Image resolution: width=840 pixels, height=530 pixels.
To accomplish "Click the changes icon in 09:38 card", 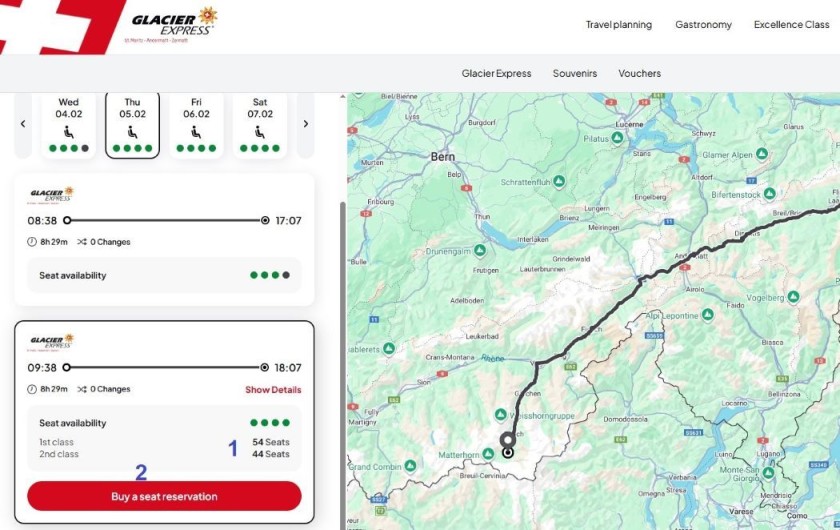I will tap(81, 389).
